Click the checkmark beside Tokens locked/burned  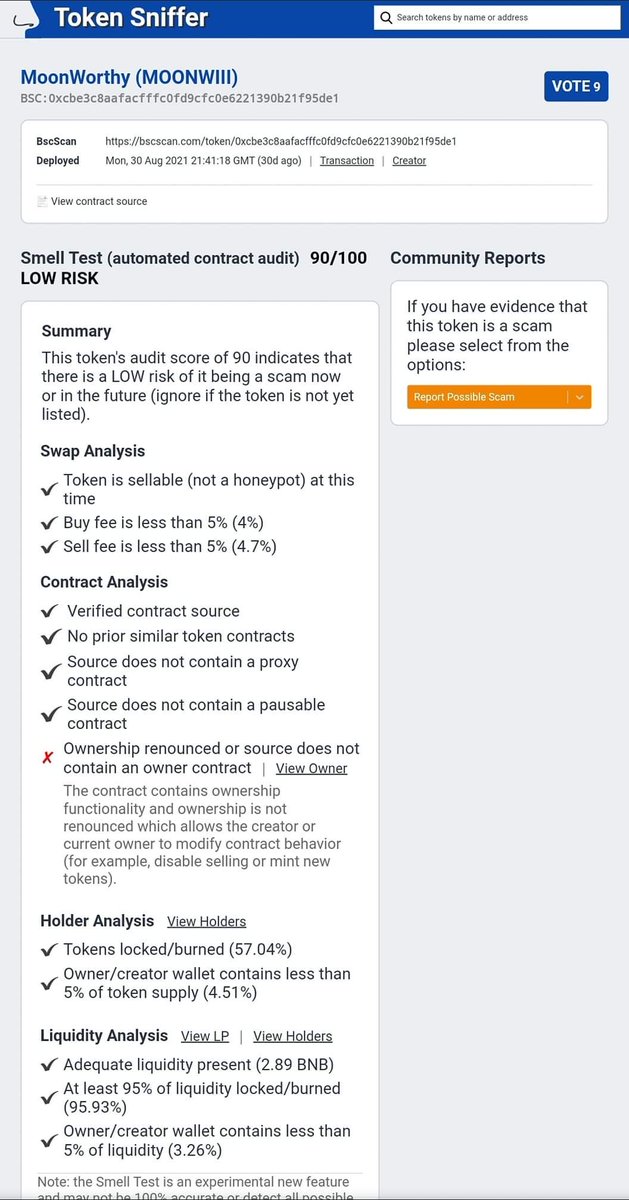49,950
